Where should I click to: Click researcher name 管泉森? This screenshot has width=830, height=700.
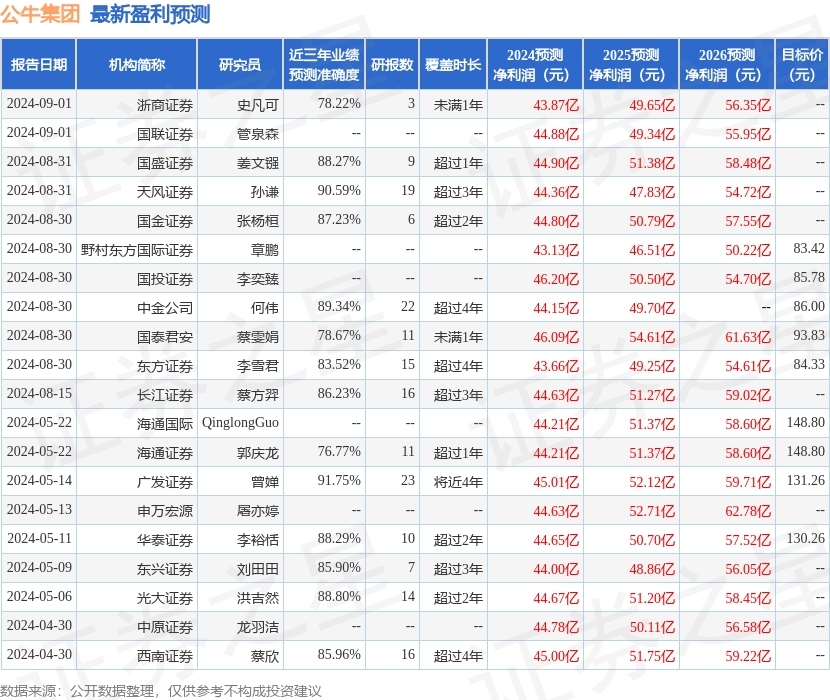pyautogui.click(x=258, y=134)
